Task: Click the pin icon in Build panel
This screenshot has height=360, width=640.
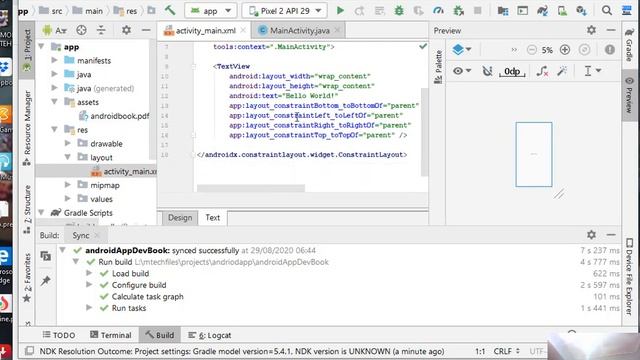Action: click(46, 280)
